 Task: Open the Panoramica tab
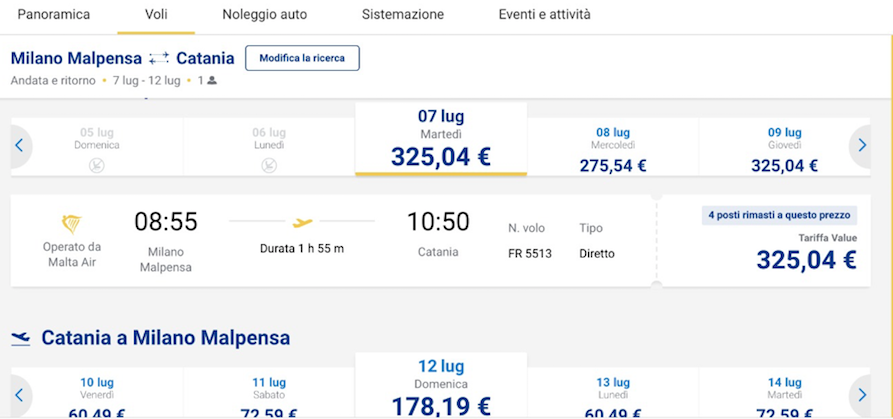[54, 15]
